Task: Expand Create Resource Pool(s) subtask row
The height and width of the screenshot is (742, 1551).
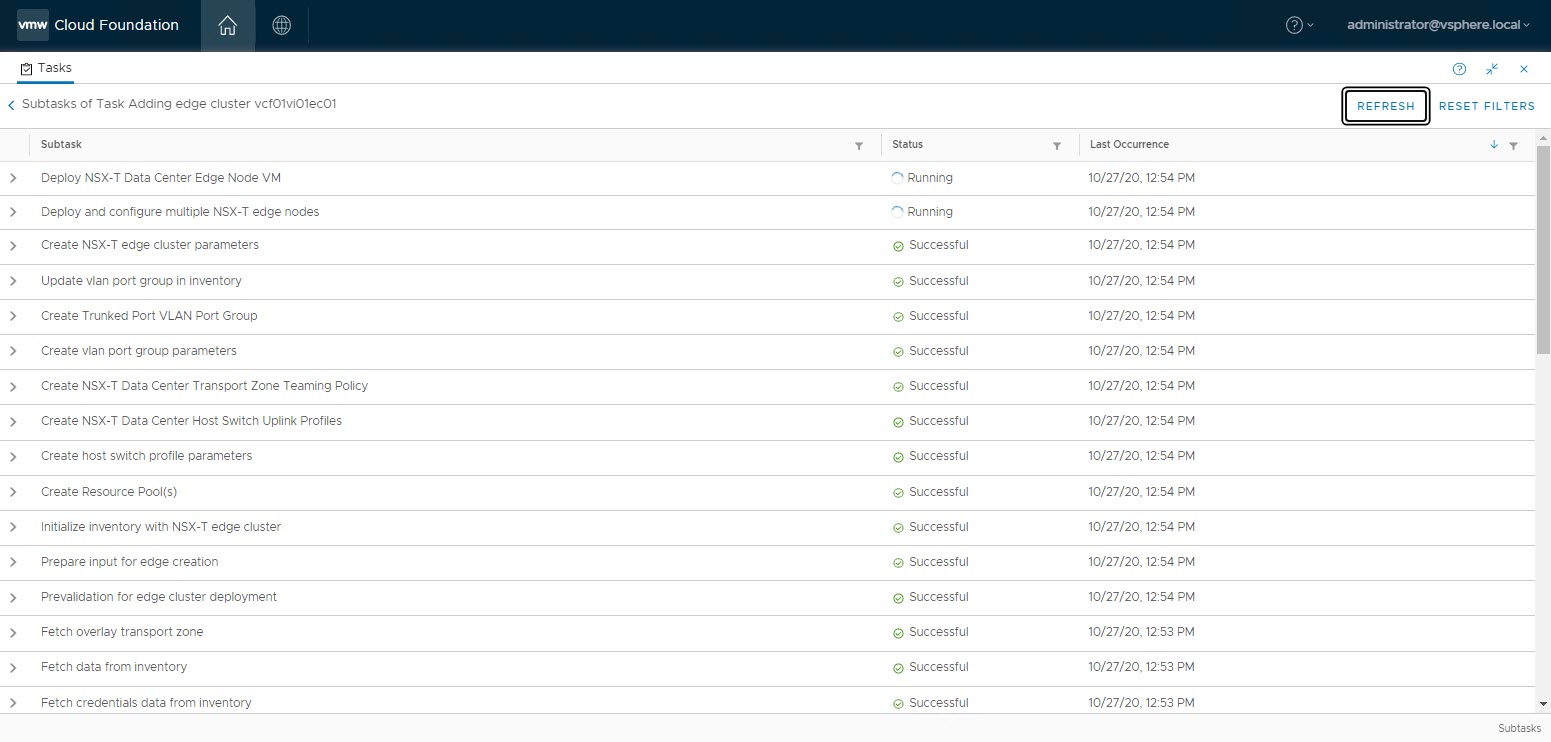Action: pyautogui.click(x=13, y=492)
